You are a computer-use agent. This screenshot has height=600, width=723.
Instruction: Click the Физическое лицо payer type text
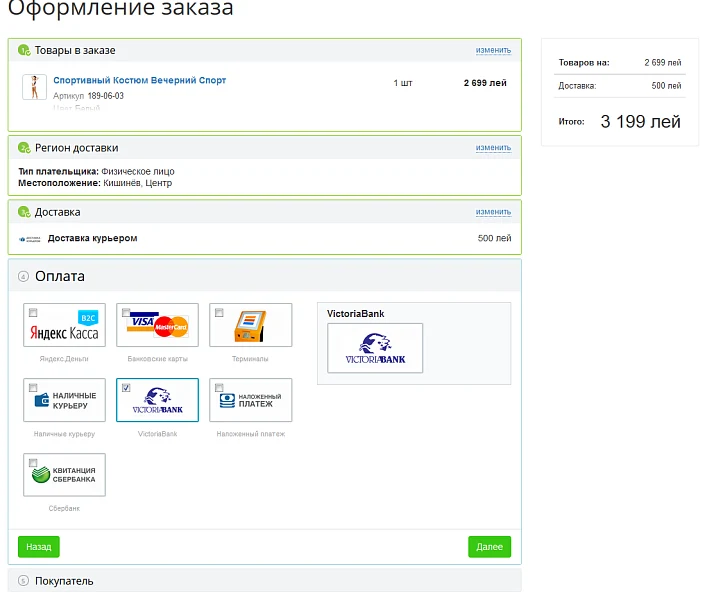(138, 172)
